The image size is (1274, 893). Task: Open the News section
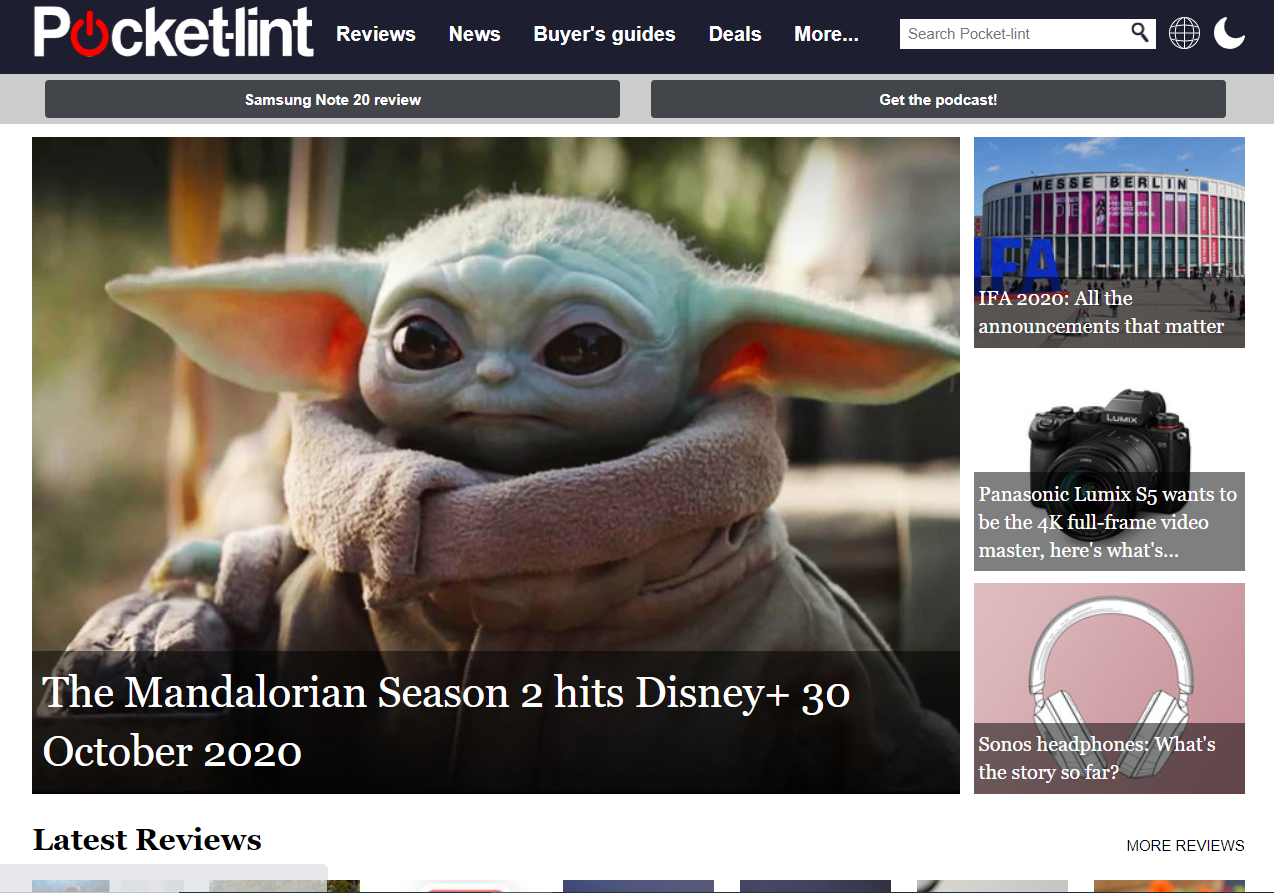coord(475,34)
